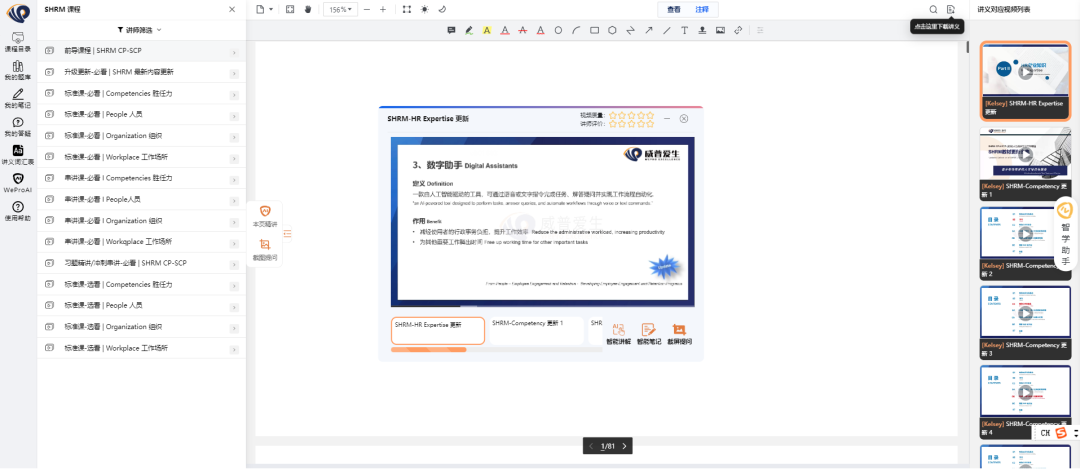
Task: Open 我的答疑 Q&A icon
Action: click(x=18, y=127)
